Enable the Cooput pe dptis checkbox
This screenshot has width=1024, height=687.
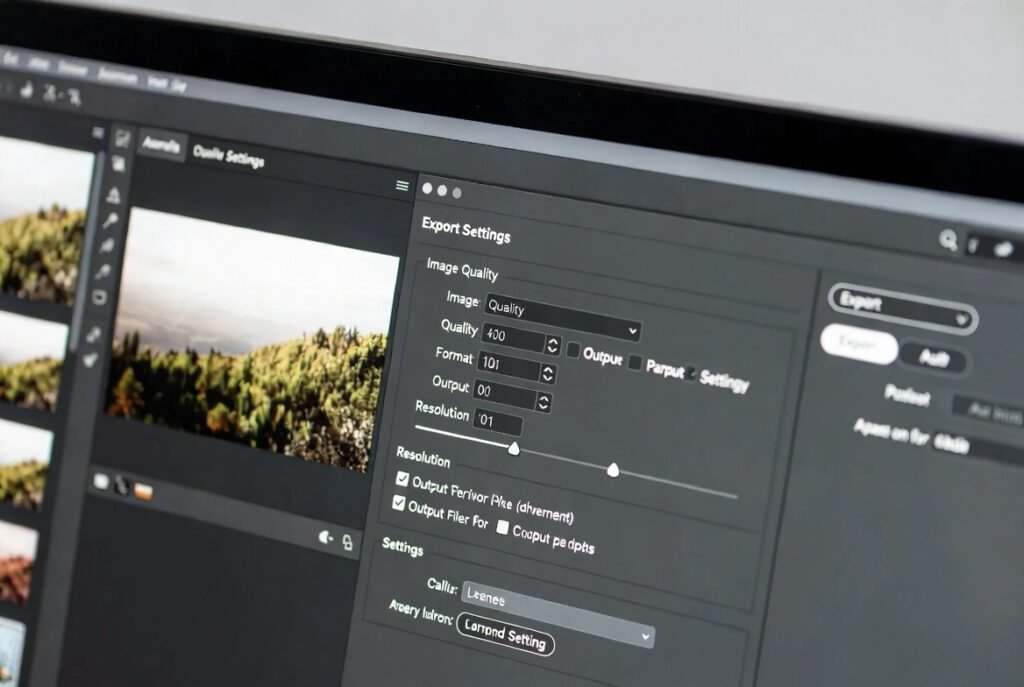pyautogui.click(x=502, y=527)
